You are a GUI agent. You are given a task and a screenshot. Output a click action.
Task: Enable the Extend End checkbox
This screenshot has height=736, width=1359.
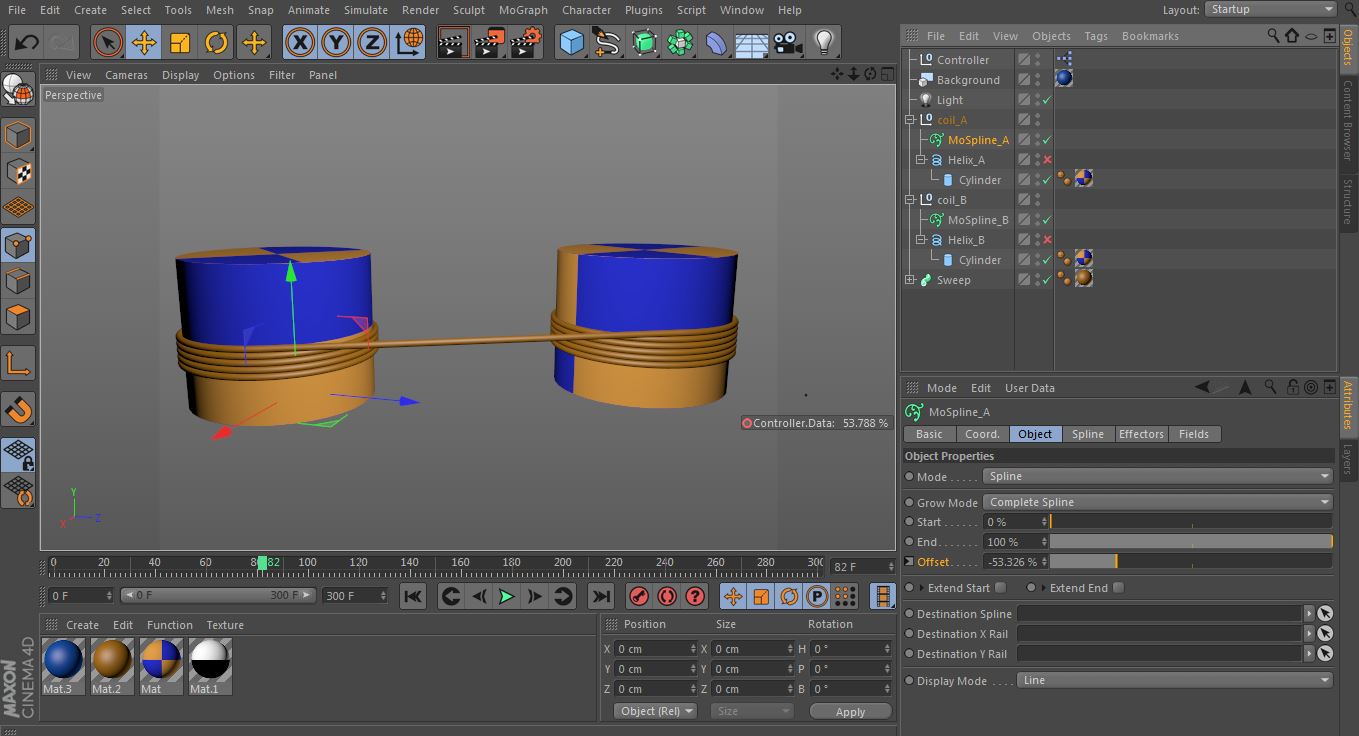point(1118,588)
